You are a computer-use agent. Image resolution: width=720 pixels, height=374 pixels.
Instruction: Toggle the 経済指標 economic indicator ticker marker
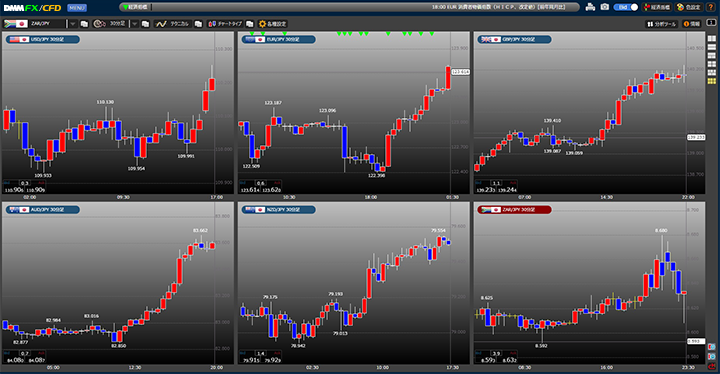coord(135,7)
